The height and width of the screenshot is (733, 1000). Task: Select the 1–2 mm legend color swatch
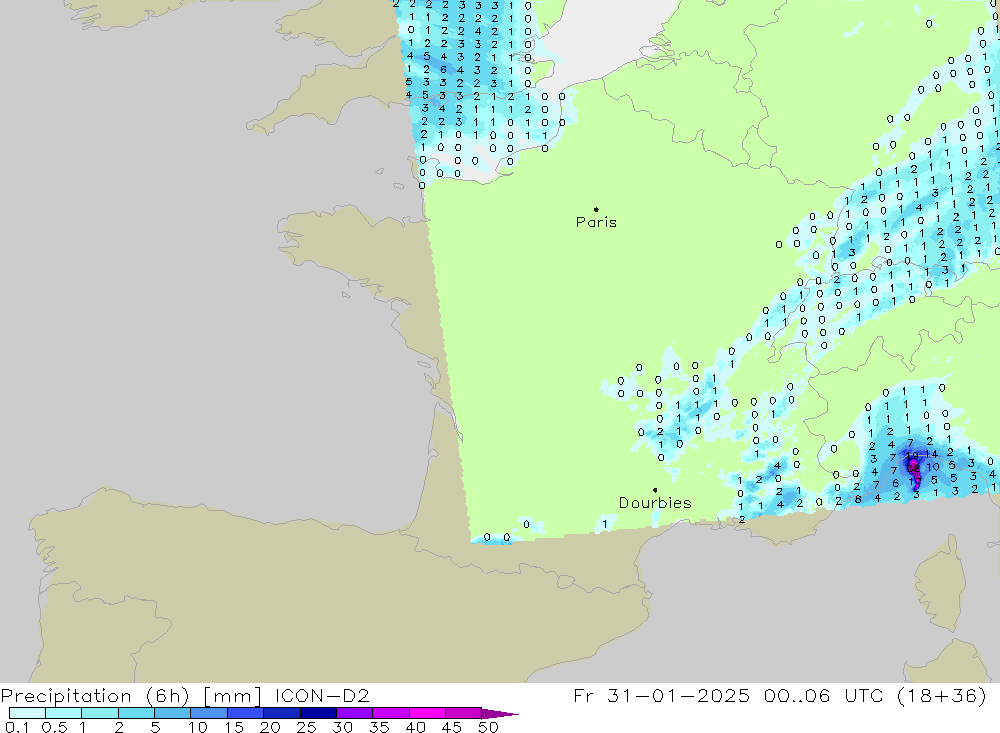click(x=99, y=713)
